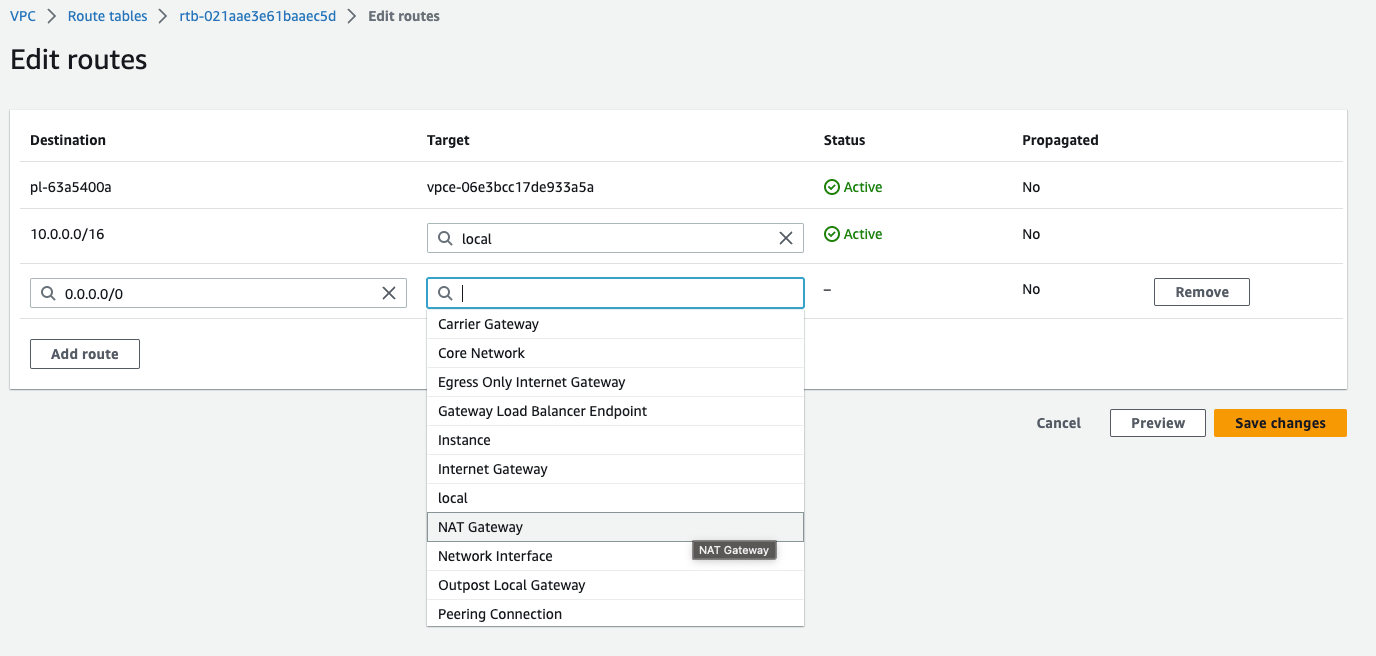The width and height of the screenshot is (1376, 656).
Task: Select NAT Gateway from target list
Action: 481,527
